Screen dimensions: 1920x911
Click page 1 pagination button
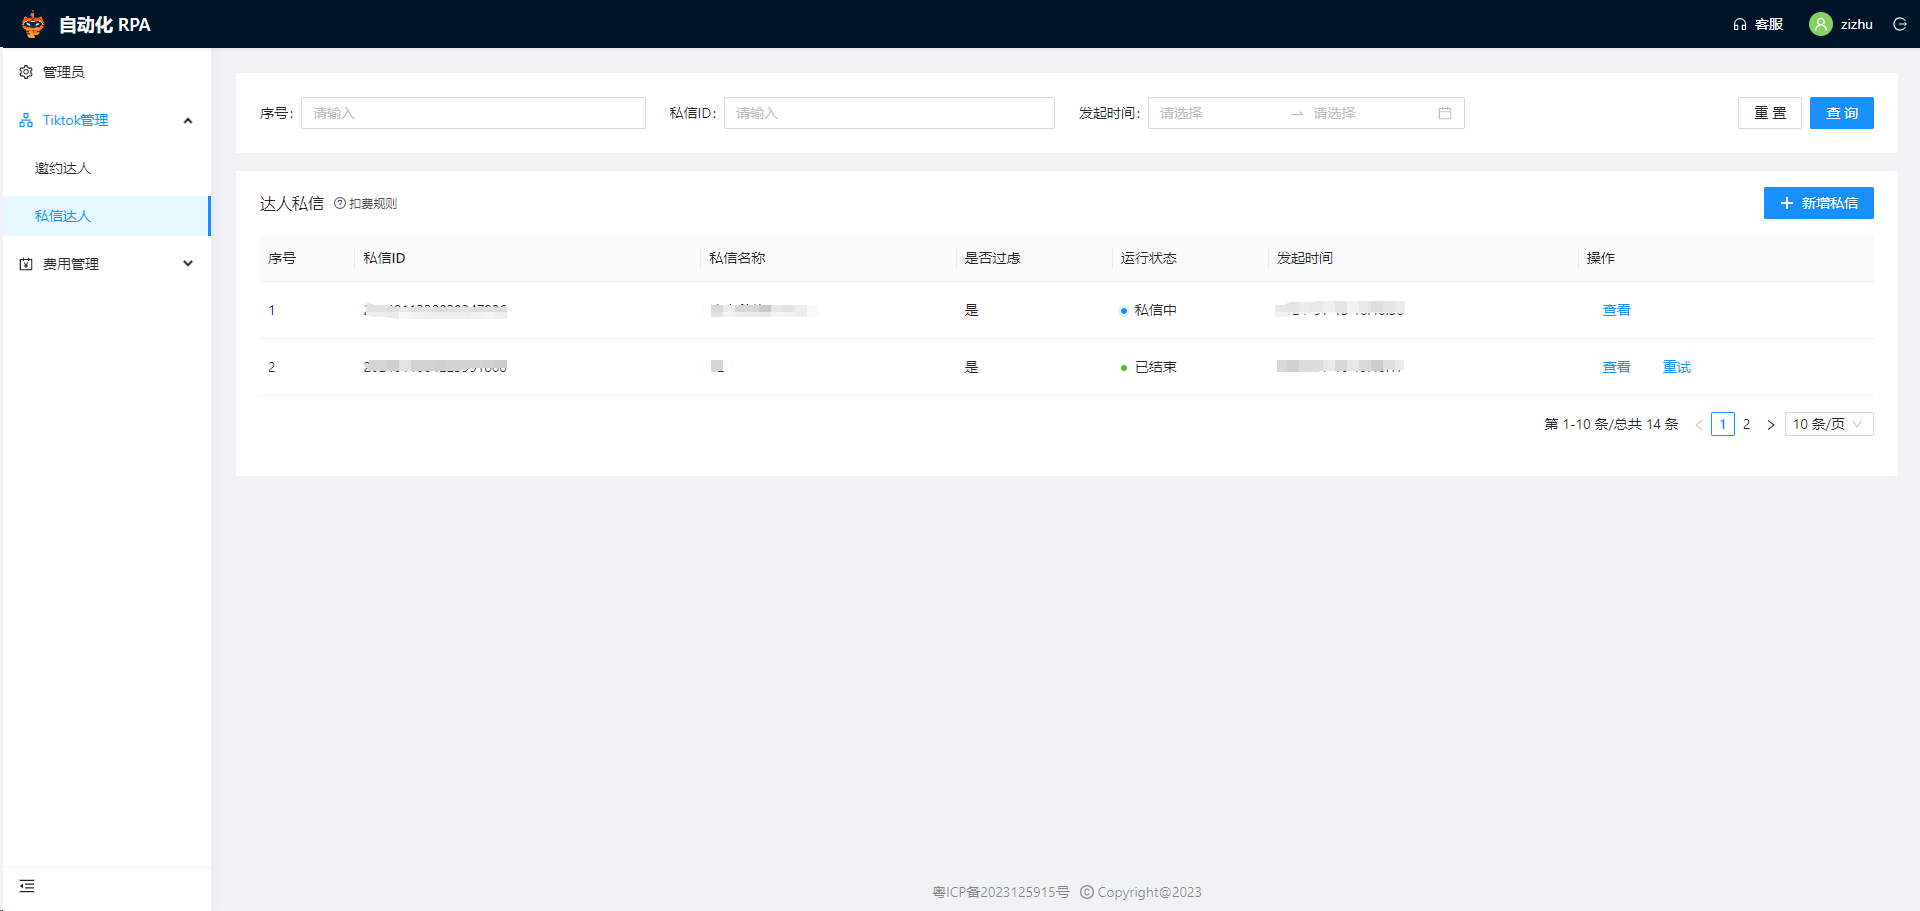tap(1723, 424)
